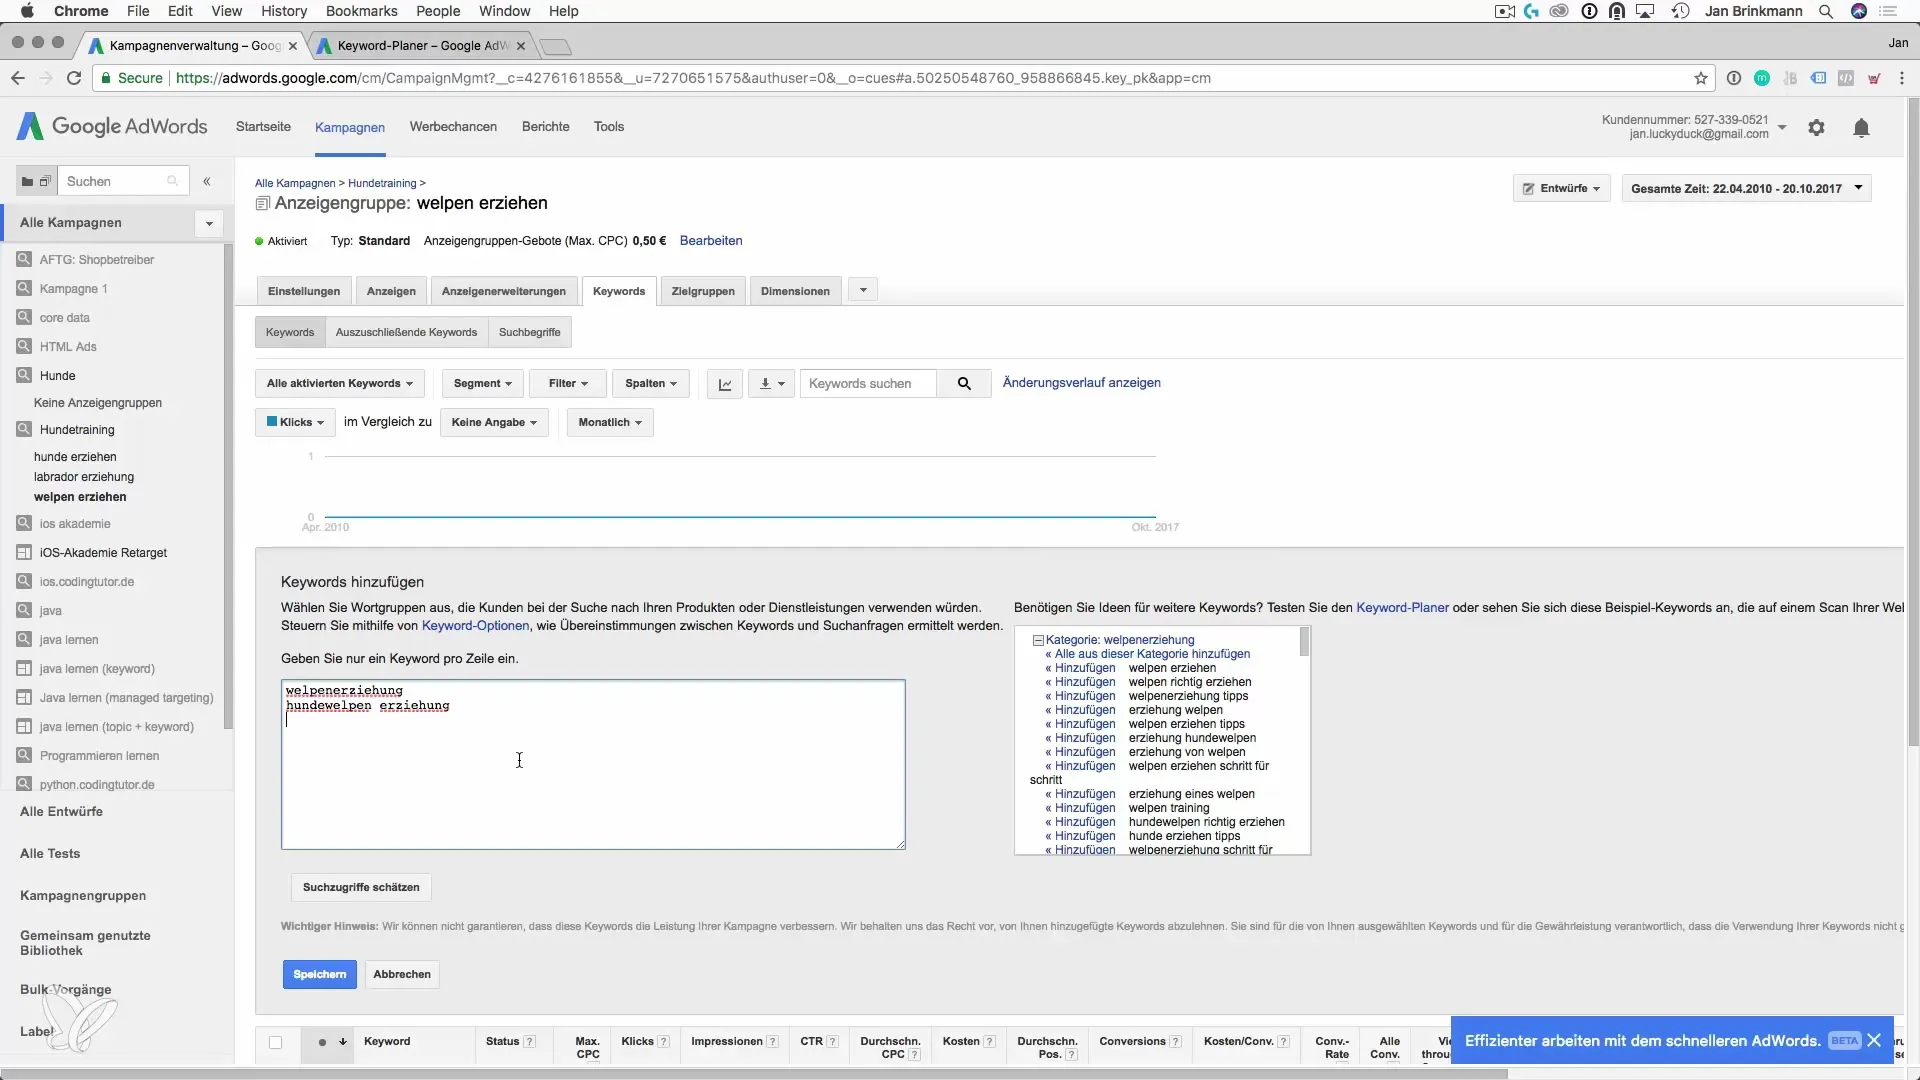
Task: Open the macOS notification center icon
Action: 1888,11
